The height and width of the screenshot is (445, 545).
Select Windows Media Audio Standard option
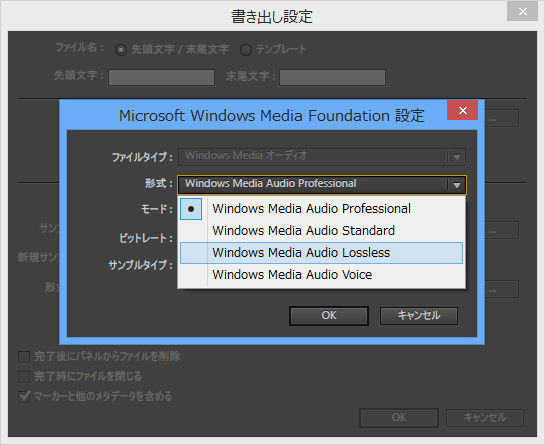click(x=322, y=231)
